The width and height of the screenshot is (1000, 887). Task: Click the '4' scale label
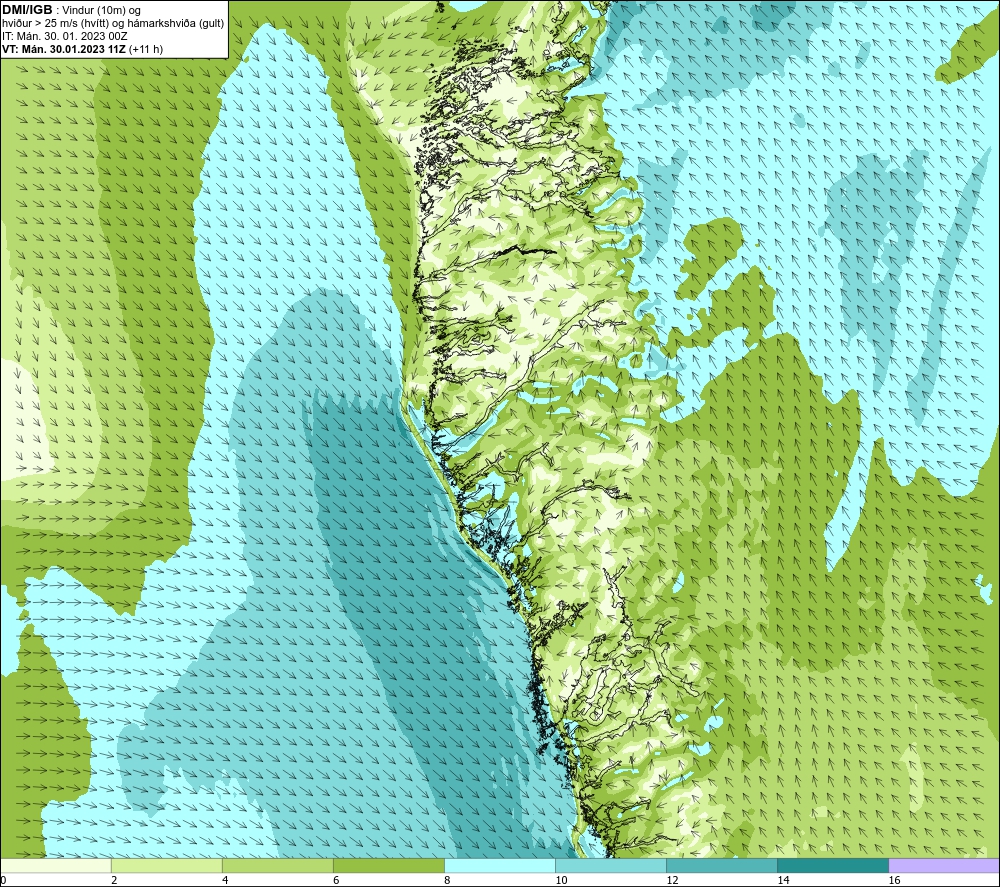225,880
